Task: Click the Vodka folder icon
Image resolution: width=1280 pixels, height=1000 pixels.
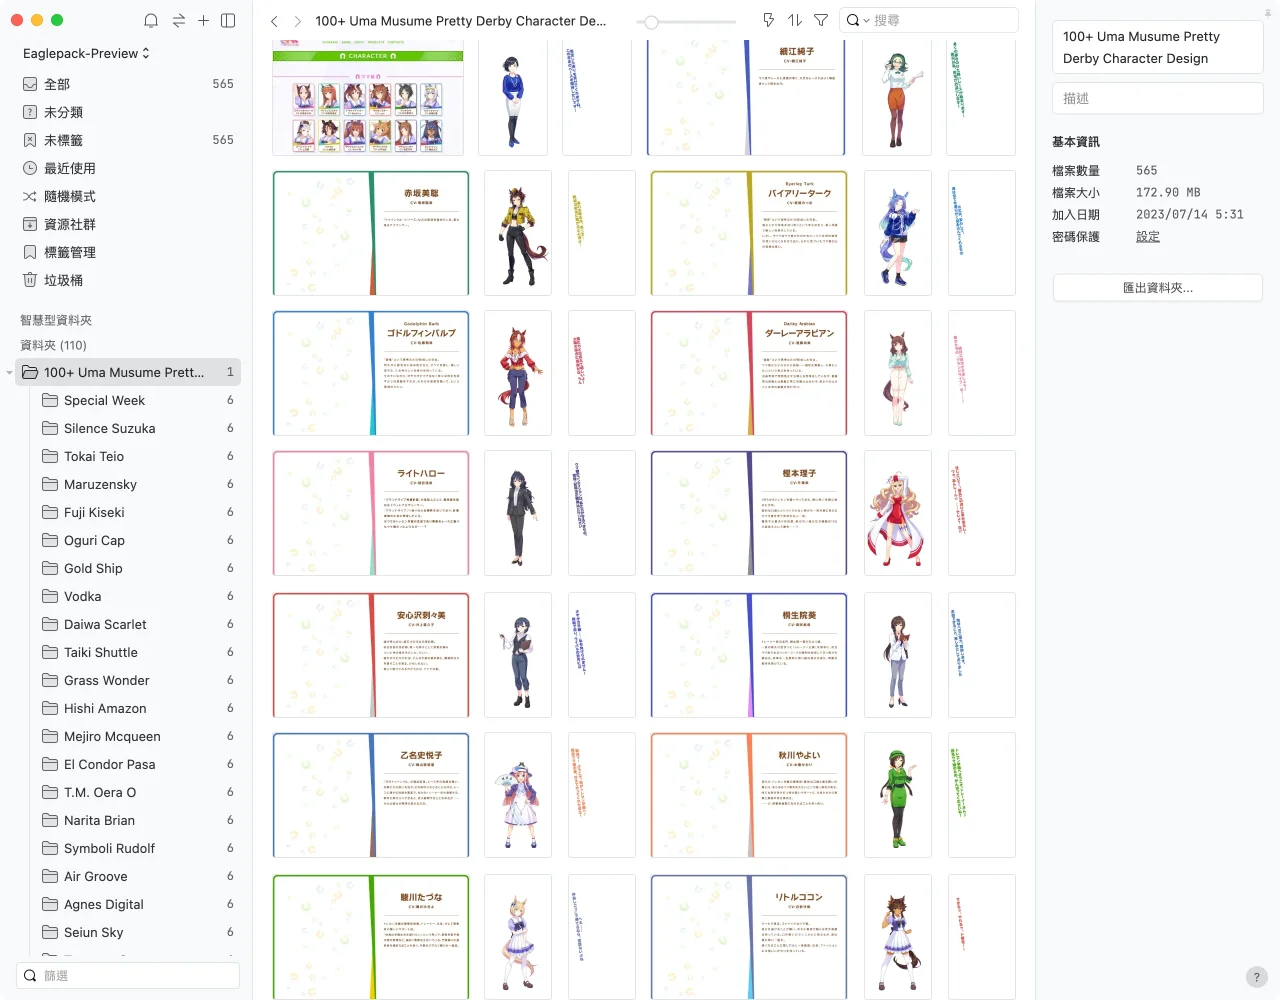Action: [x=50, y=596]
